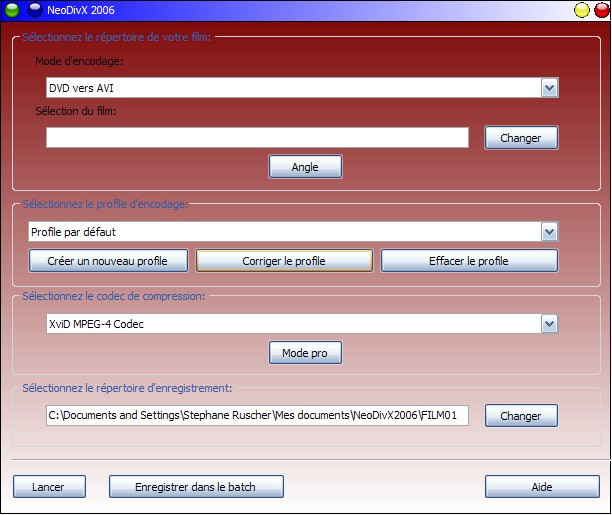Click 'Sélectionnez le profile d'encodage:' heading

[x=105, y=204]
